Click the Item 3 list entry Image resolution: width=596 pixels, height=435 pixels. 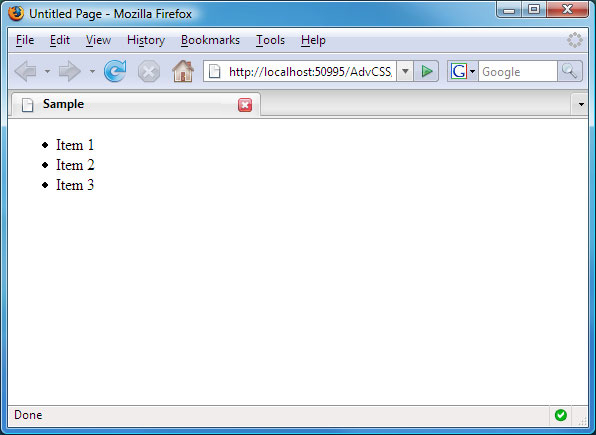tap(75, 185)
